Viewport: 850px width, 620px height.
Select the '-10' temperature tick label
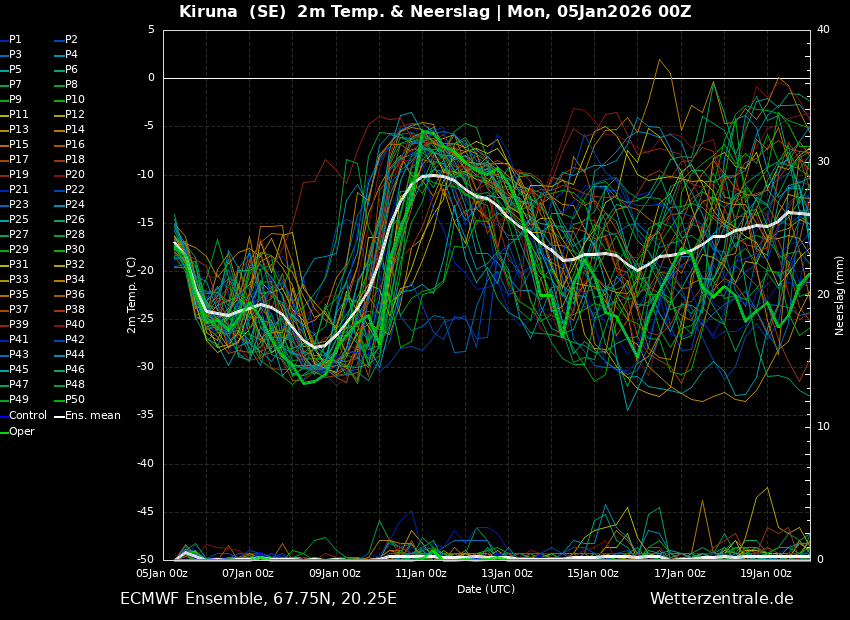click(145, 175)
